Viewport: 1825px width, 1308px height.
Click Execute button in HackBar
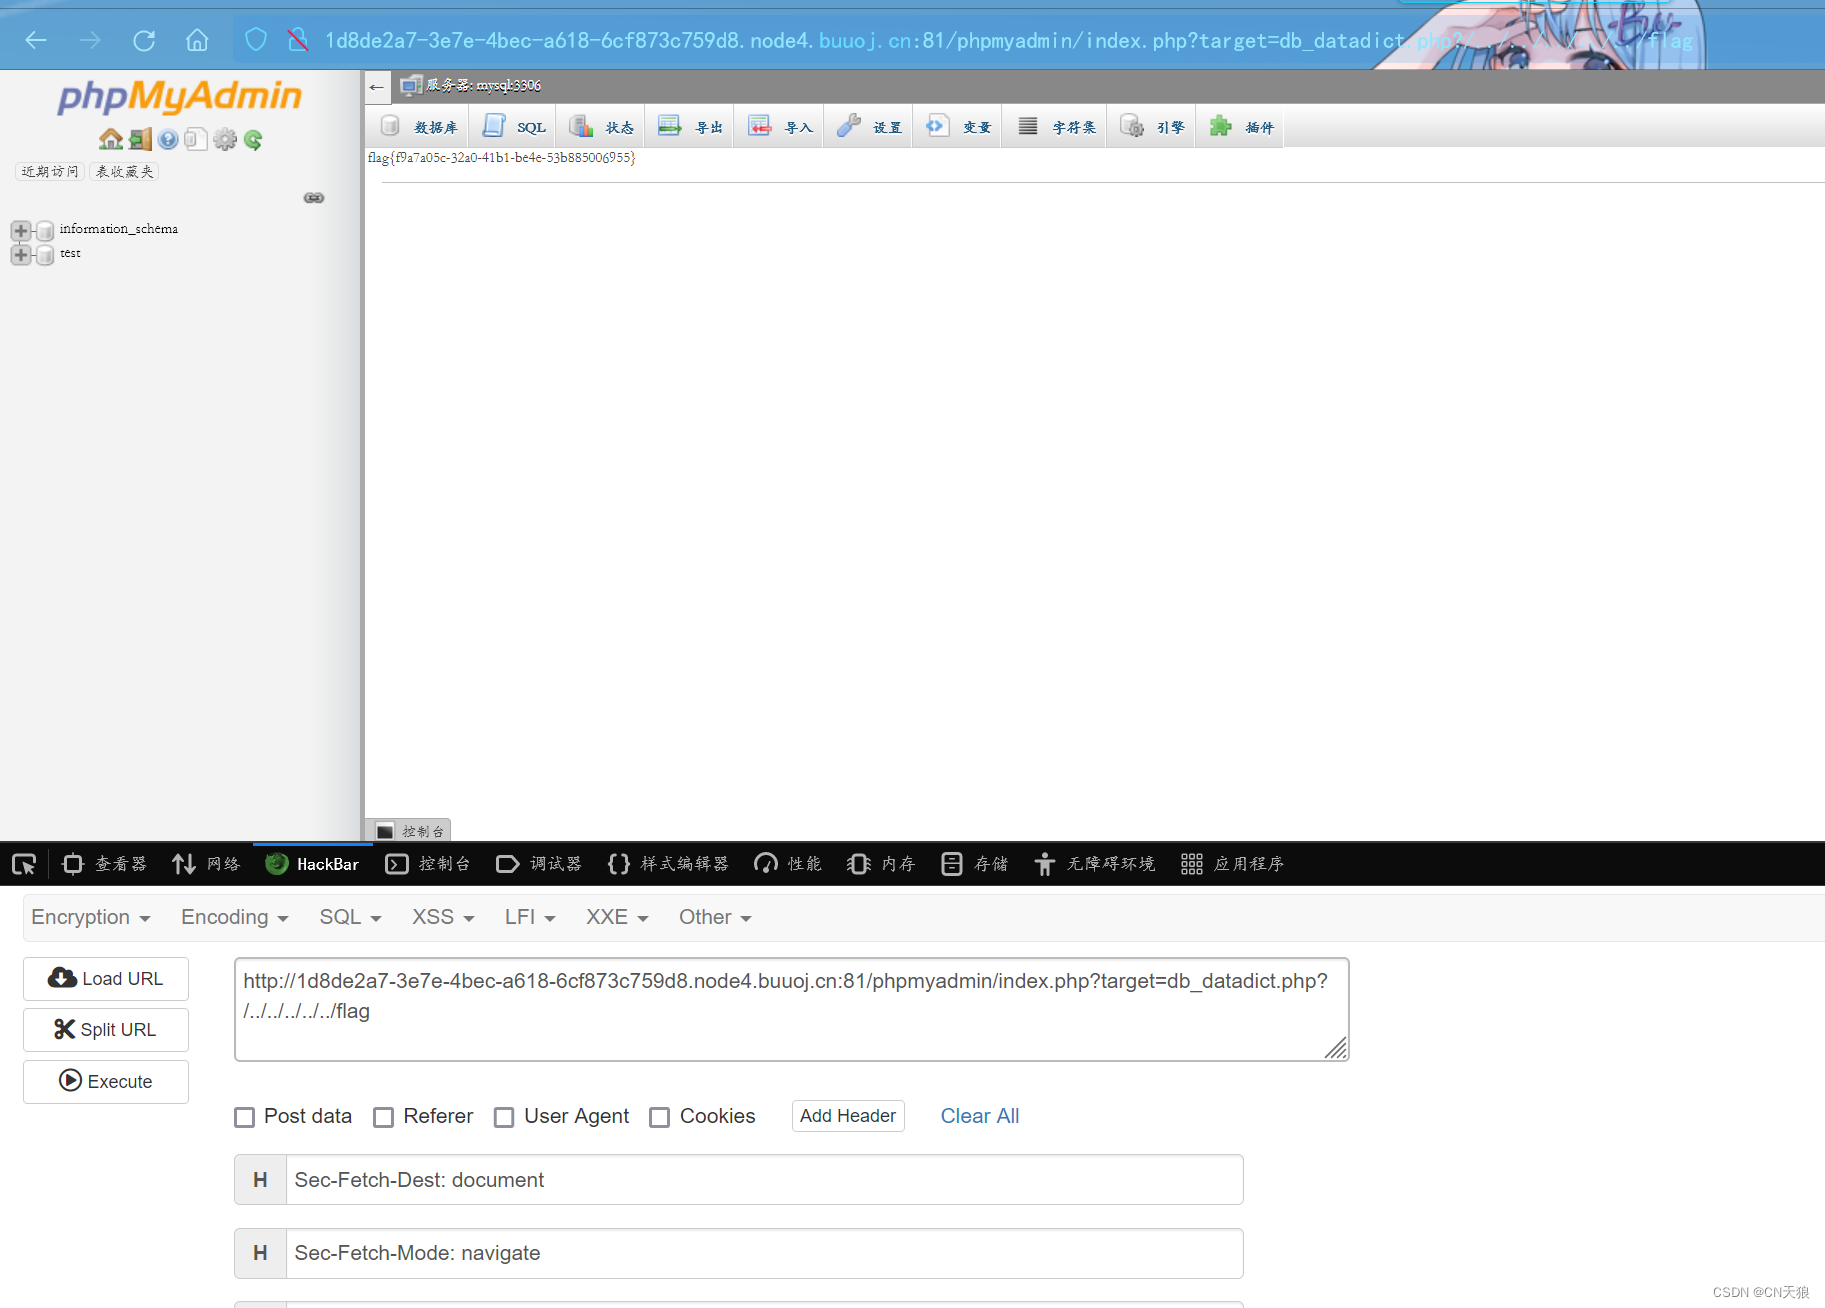106,1082
